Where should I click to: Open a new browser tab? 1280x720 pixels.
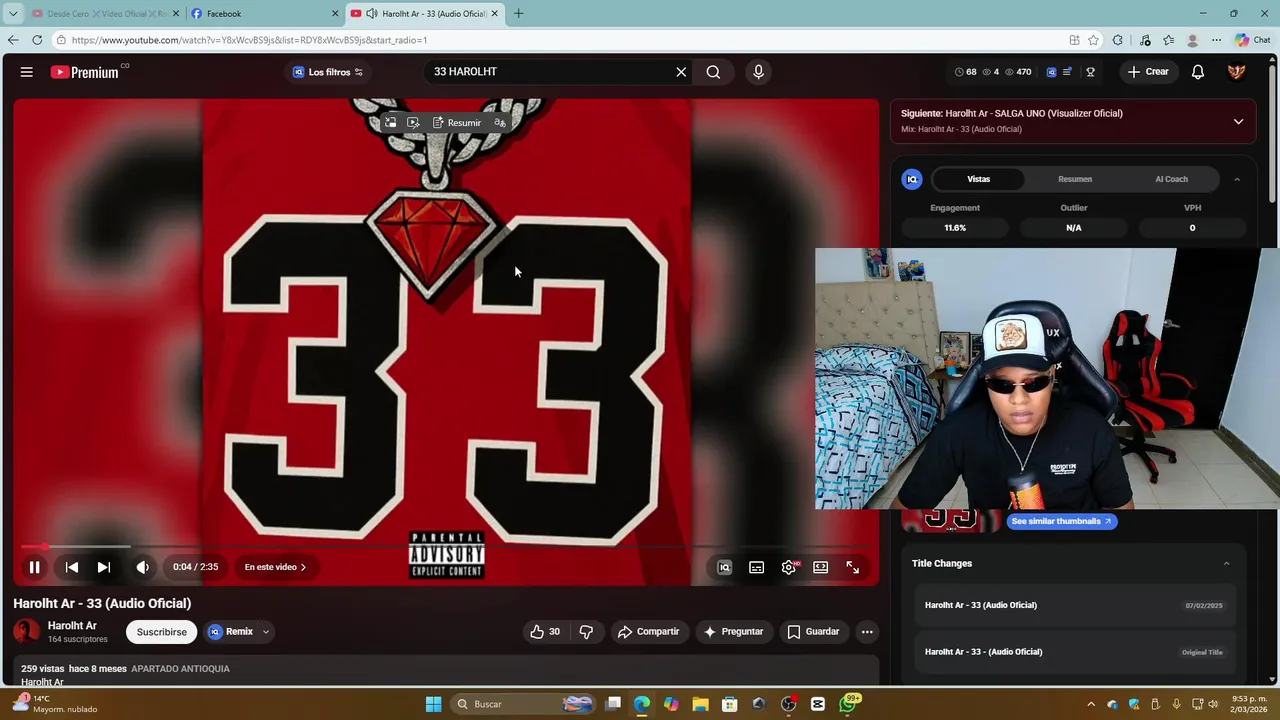[x=518, y=13]
